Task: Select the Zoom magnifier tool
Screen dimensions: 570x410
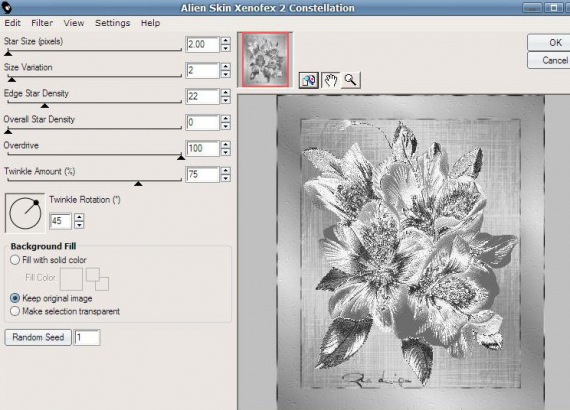Action: [x=350, y=80]
